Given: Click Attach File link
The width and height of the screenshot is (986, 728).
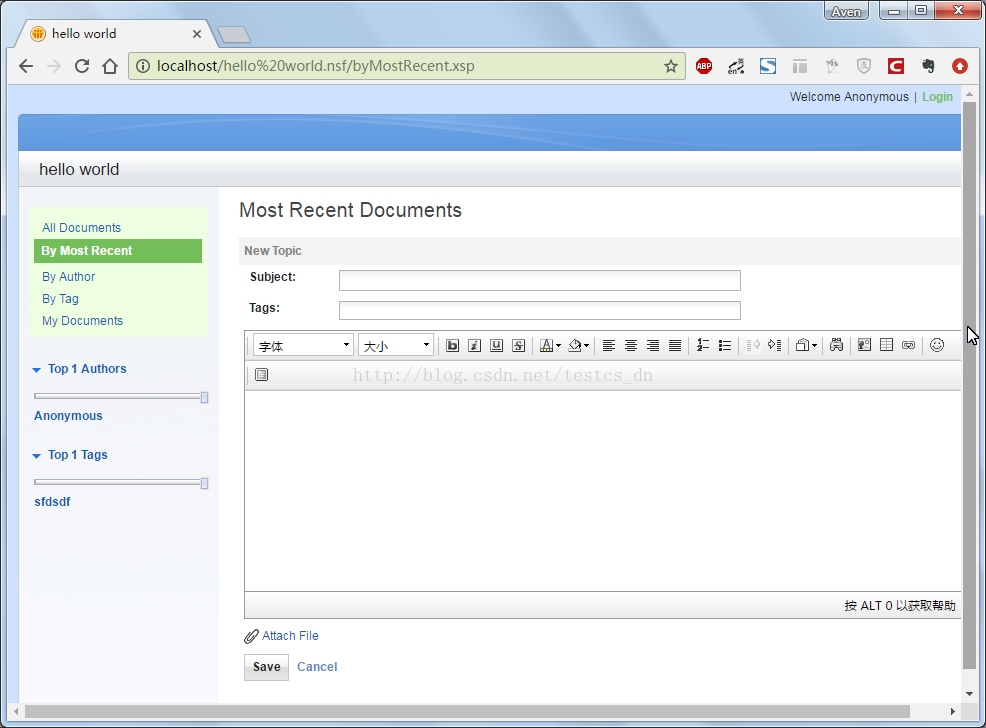Looking at the screenshot, I should point(290,636).
